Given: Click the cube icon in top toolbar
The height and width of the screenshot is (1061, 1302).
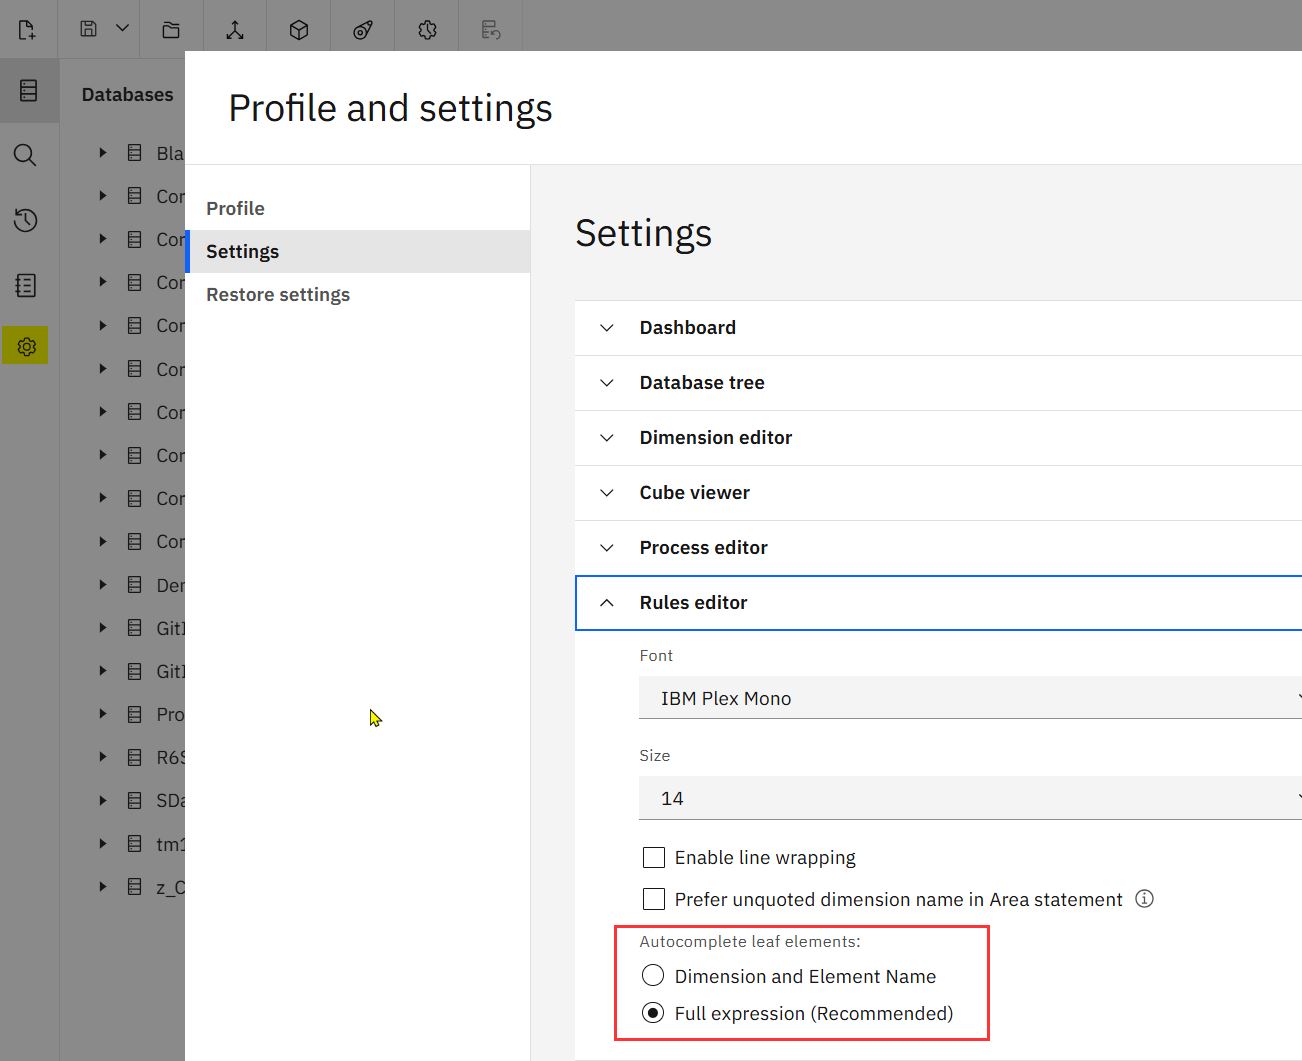Looking at the screenshot, I should point(298,29).
